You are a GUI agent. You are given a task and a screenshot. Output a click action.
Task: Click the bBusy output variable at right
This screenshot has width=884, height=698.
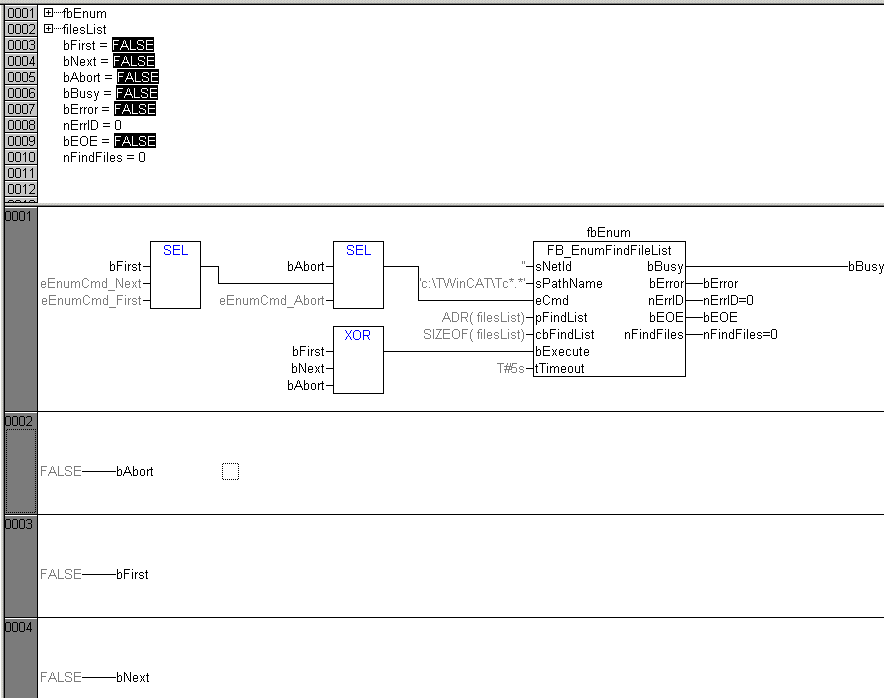865,266
